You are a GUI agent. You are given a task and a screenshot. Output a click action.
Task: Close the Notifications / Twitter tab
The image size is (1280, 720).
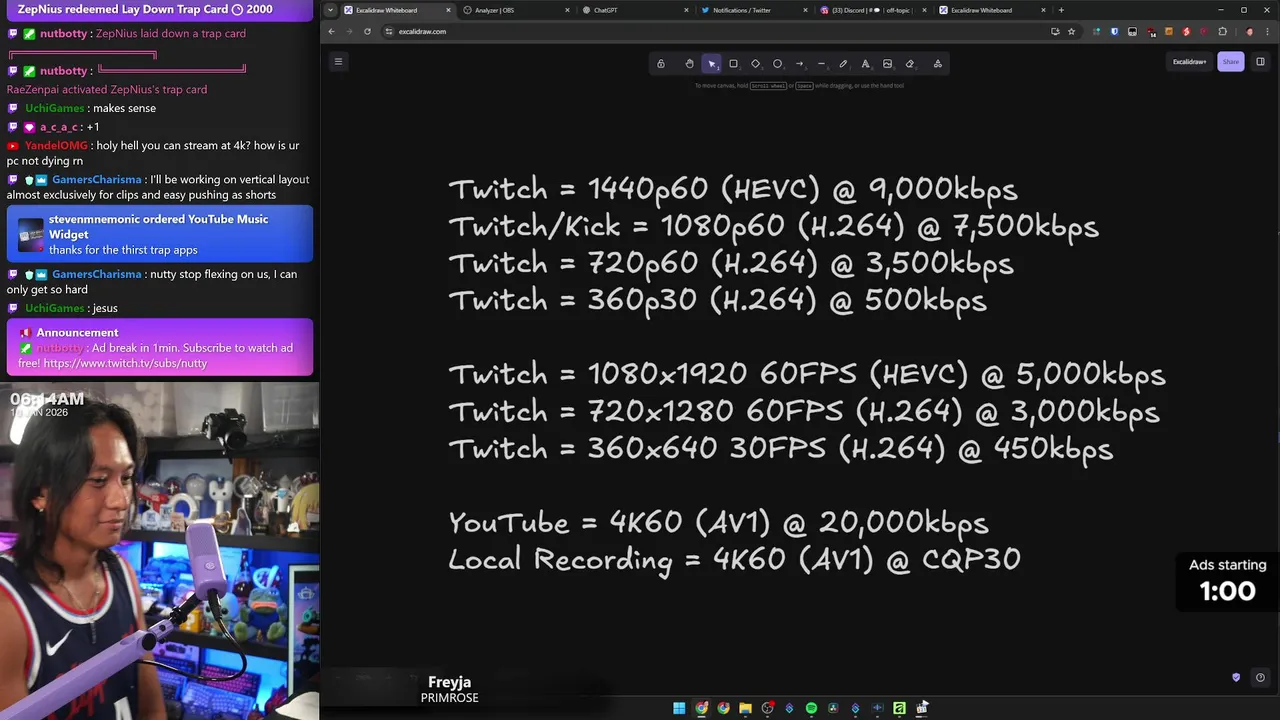click(x=805, y=10)
